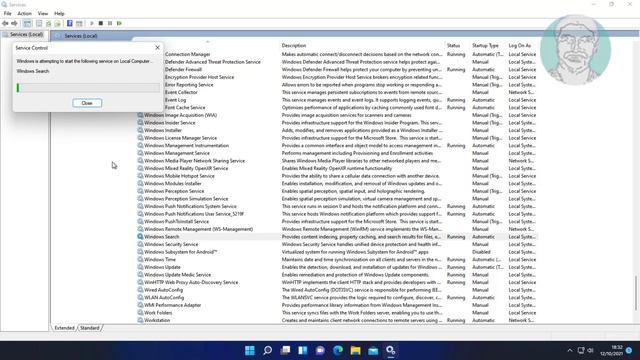Select Windows Modules Installer service
The height and width of the screenshot is (360, 640).
[x=337, y=184]
